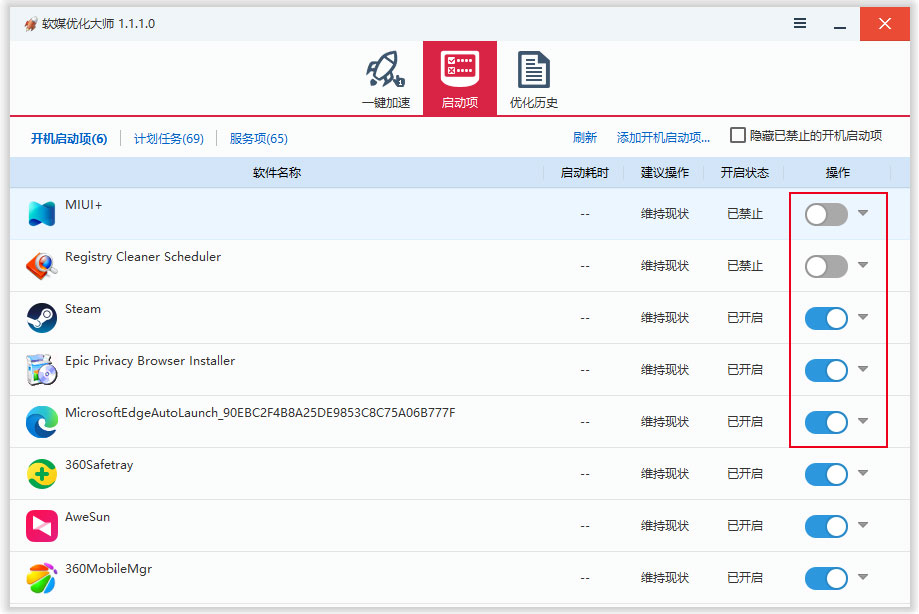Click 已开启 status in 360MobileMgr row
The width and height of the screenshot is (919, 614).
pos(744,578)
